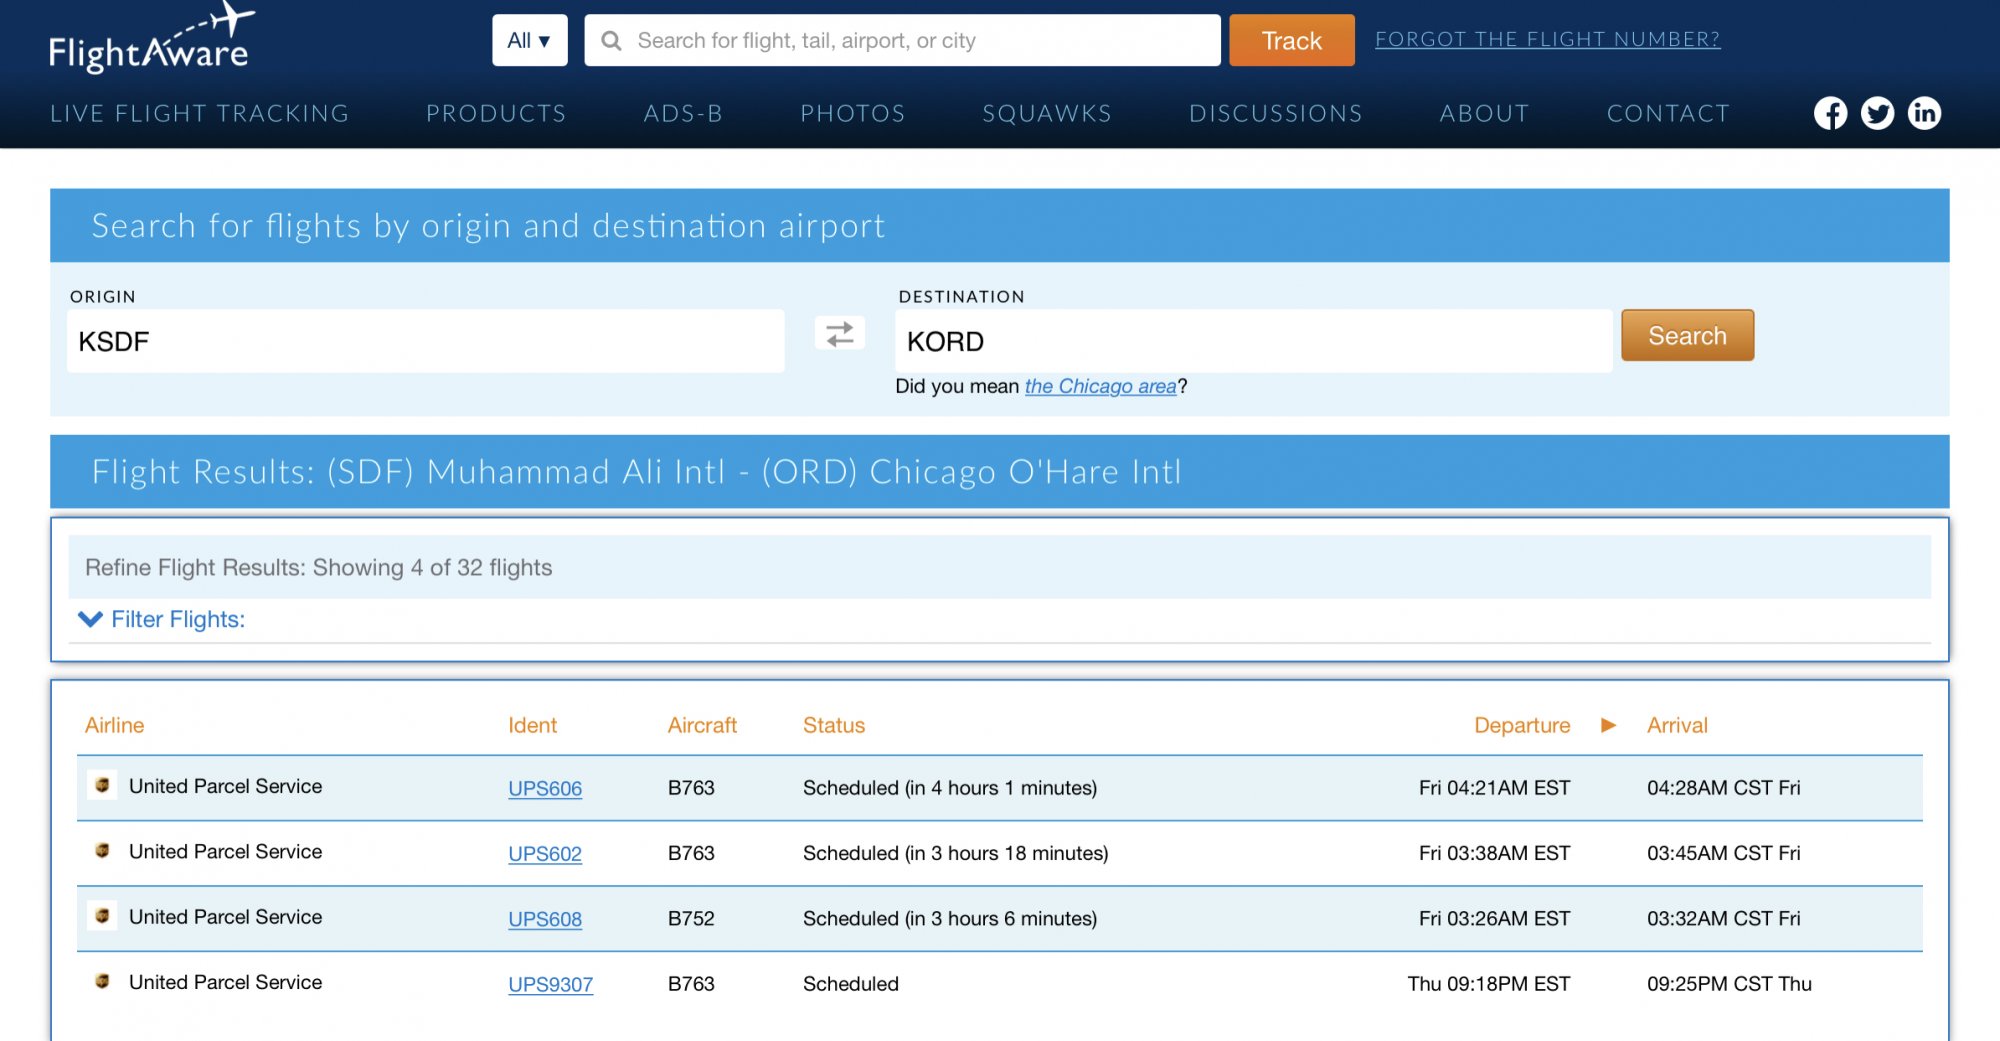Open the Contact menu

click(x=1668, y=113)
